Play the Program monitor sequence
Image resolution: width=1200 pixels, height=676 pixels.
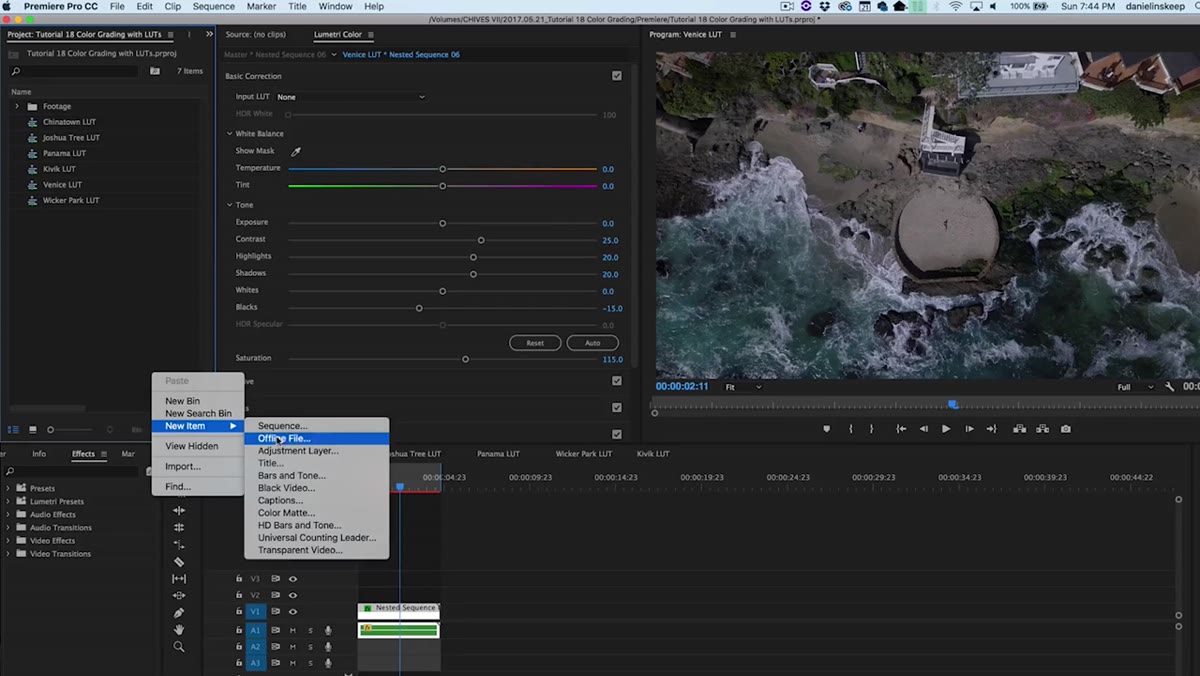point(946,429)
